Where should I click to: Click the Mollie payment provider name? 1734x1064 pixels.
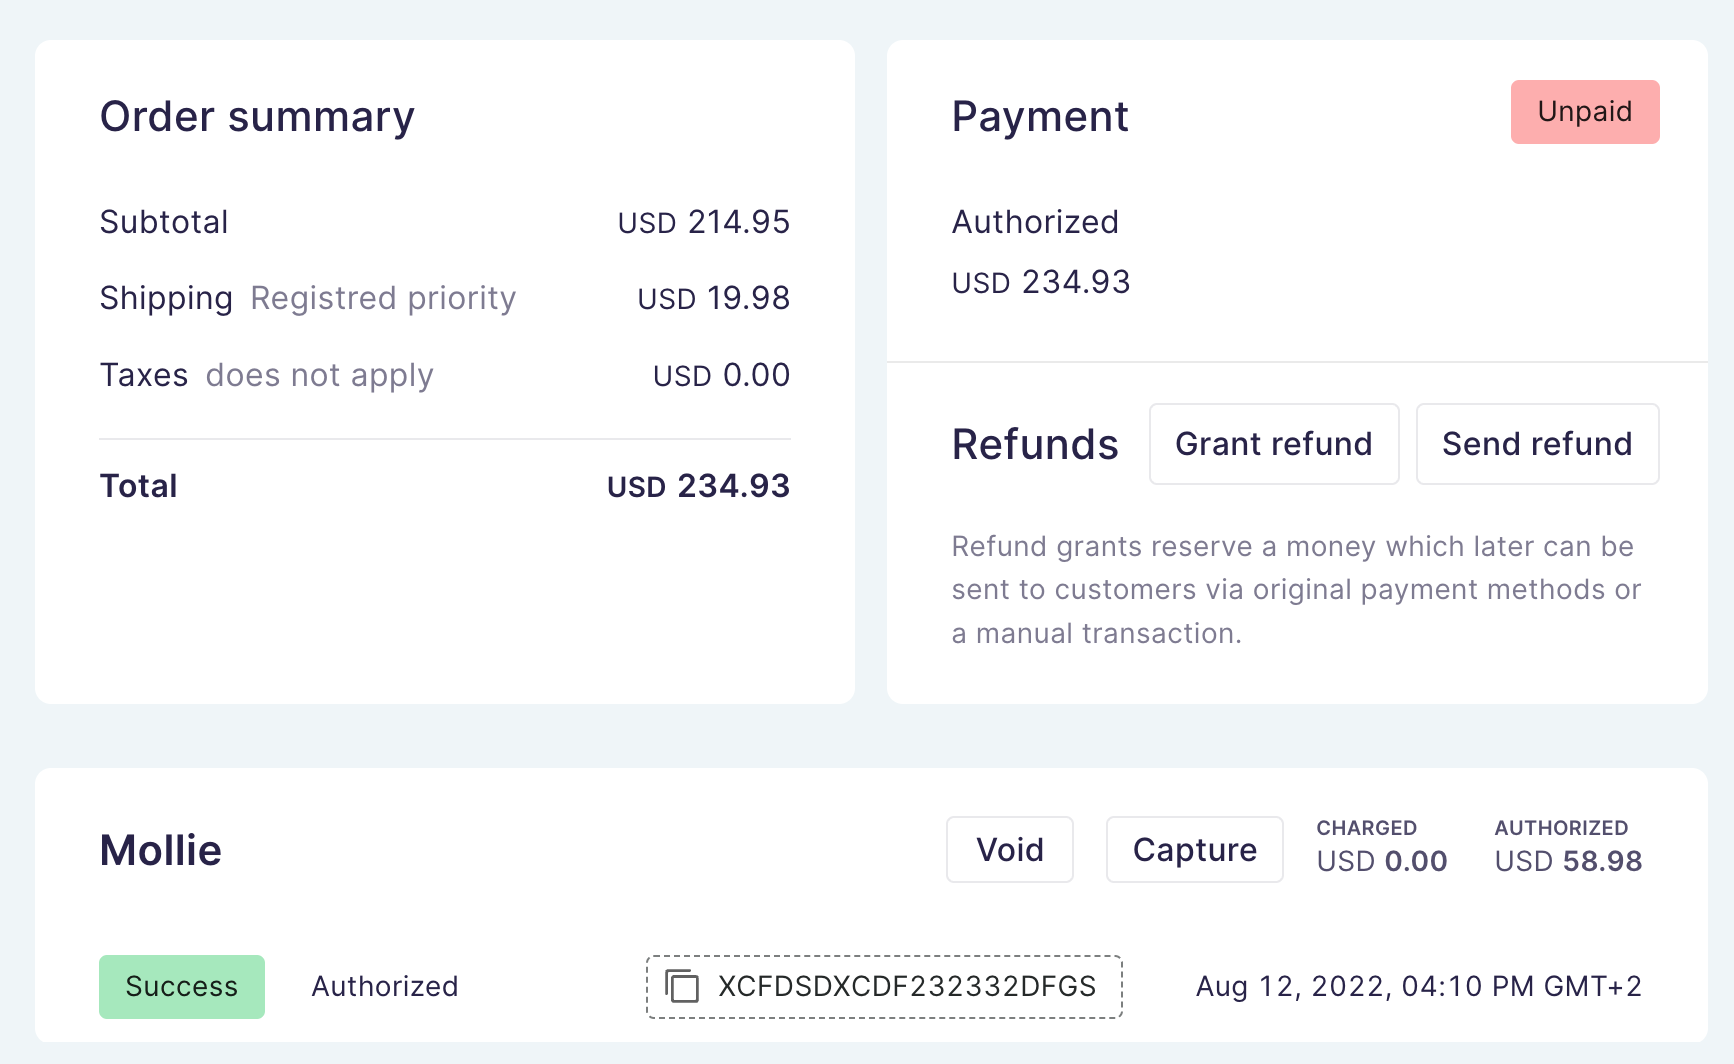pyautogui.click(x=160, y=850)
